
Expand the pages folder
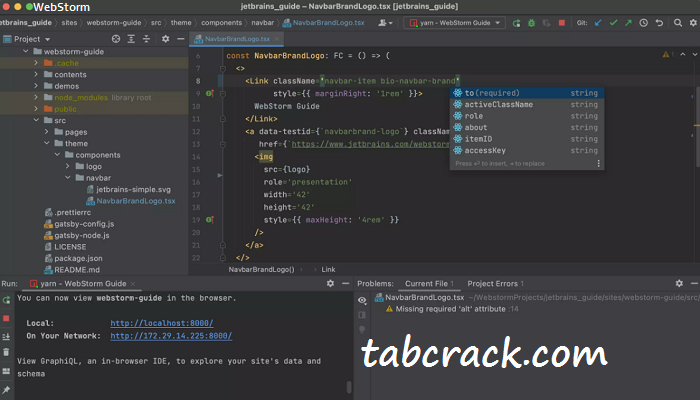pyautogui.click(x=46, y=132)
